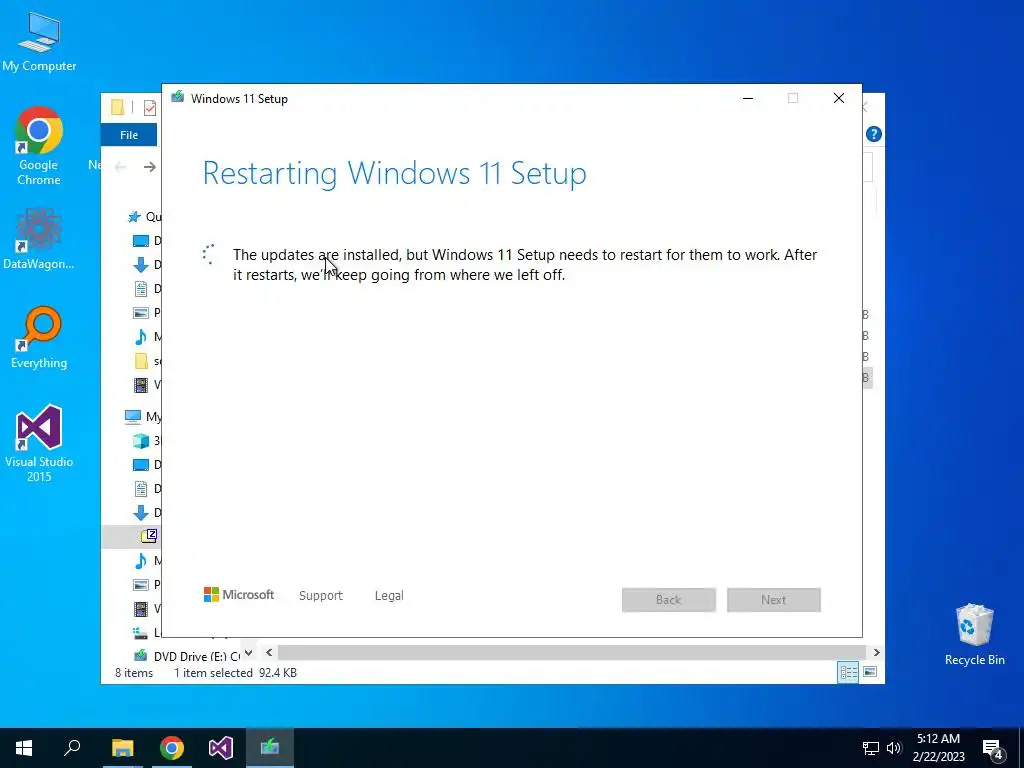This screenshot has height=768, width=1024.
Task: Open the notification center with 4 alerts
Action: coord(993,750)
